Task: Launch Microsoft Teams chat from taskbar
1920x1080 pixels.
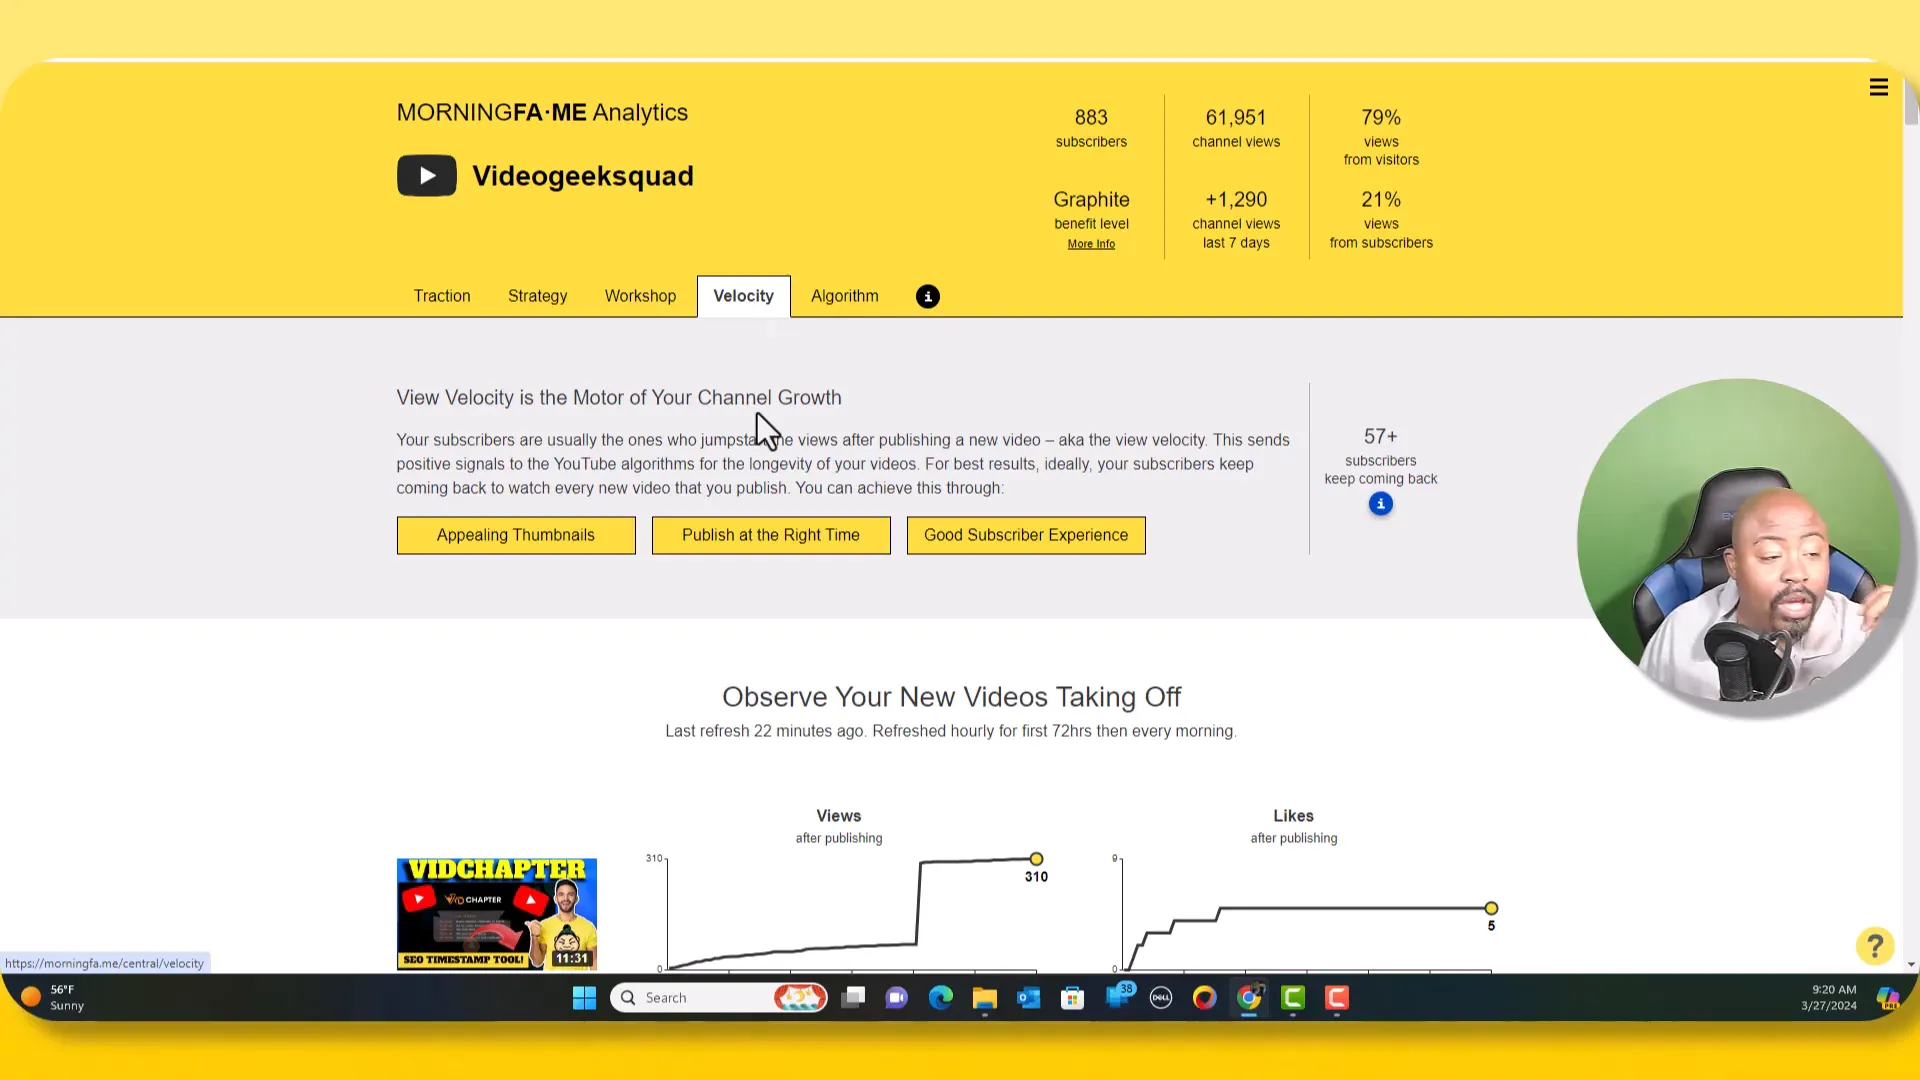Action: click(897, 998)
